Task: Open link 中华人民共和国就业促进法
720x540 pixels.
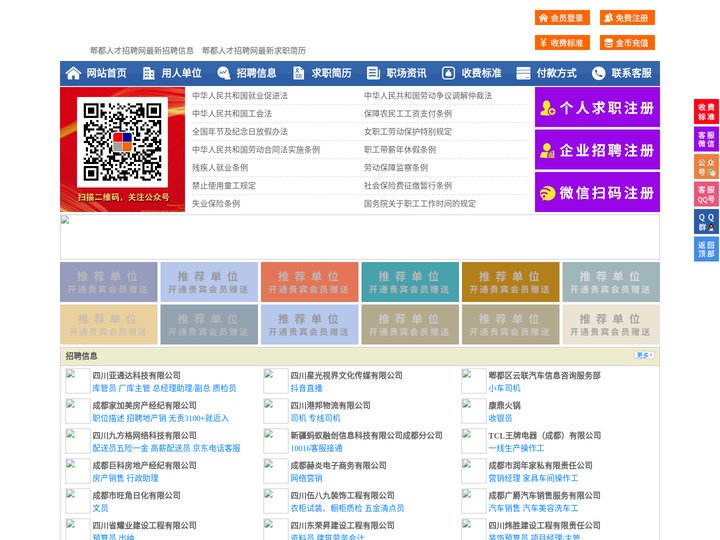Action: tap(240, 96)
